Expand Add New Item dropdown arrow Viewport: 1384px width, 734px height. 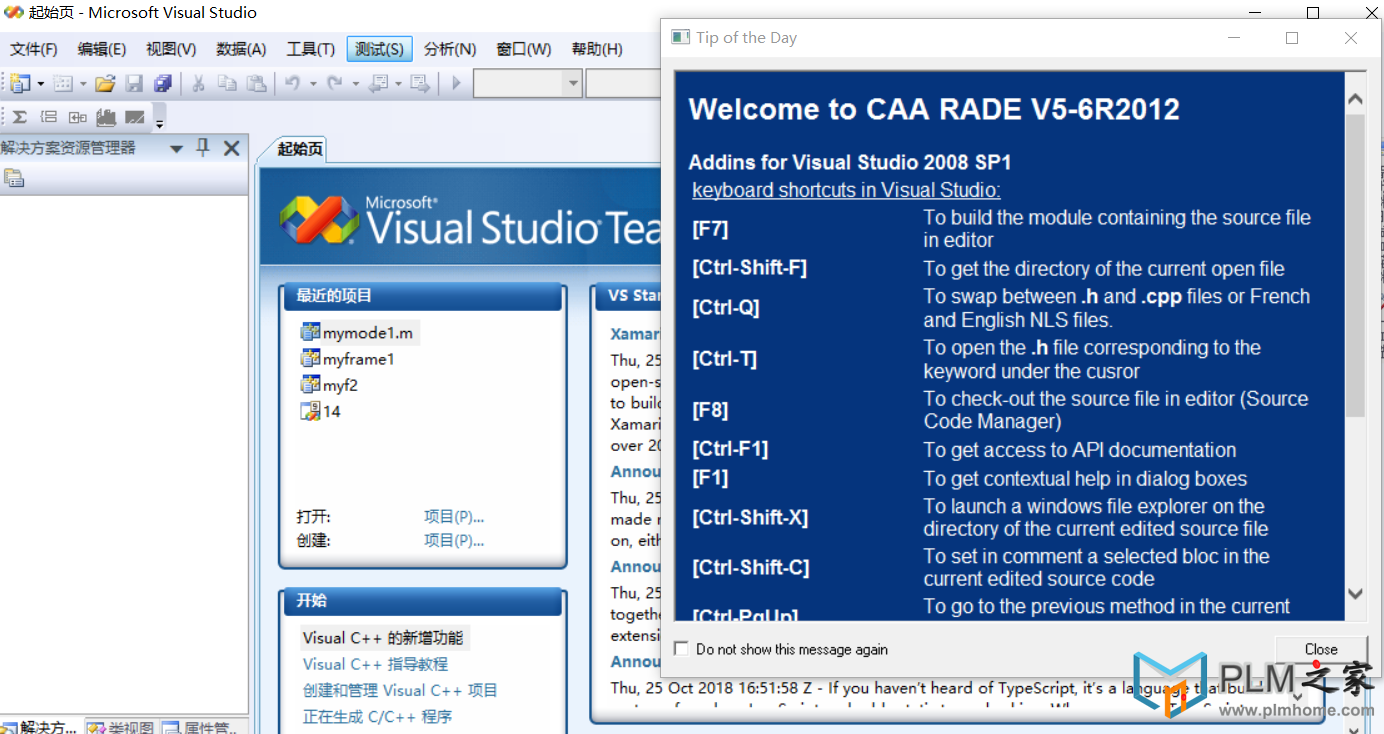pos(83,84)
